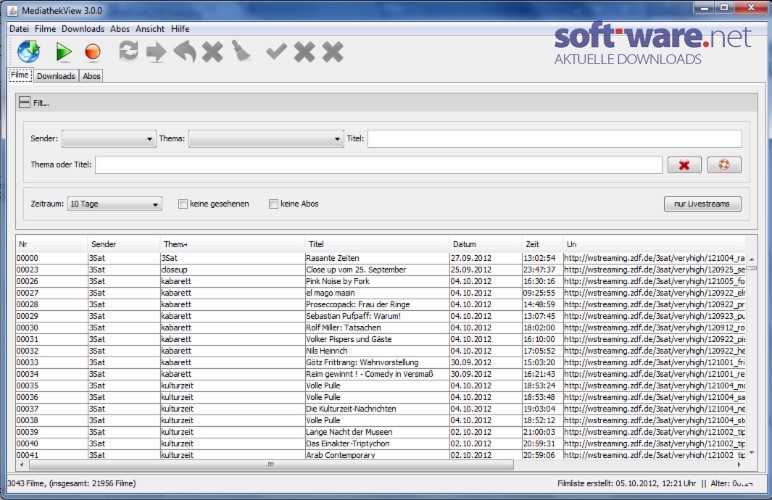
Task: Click the time cell 18:53:48
Action: click(543, 397)
